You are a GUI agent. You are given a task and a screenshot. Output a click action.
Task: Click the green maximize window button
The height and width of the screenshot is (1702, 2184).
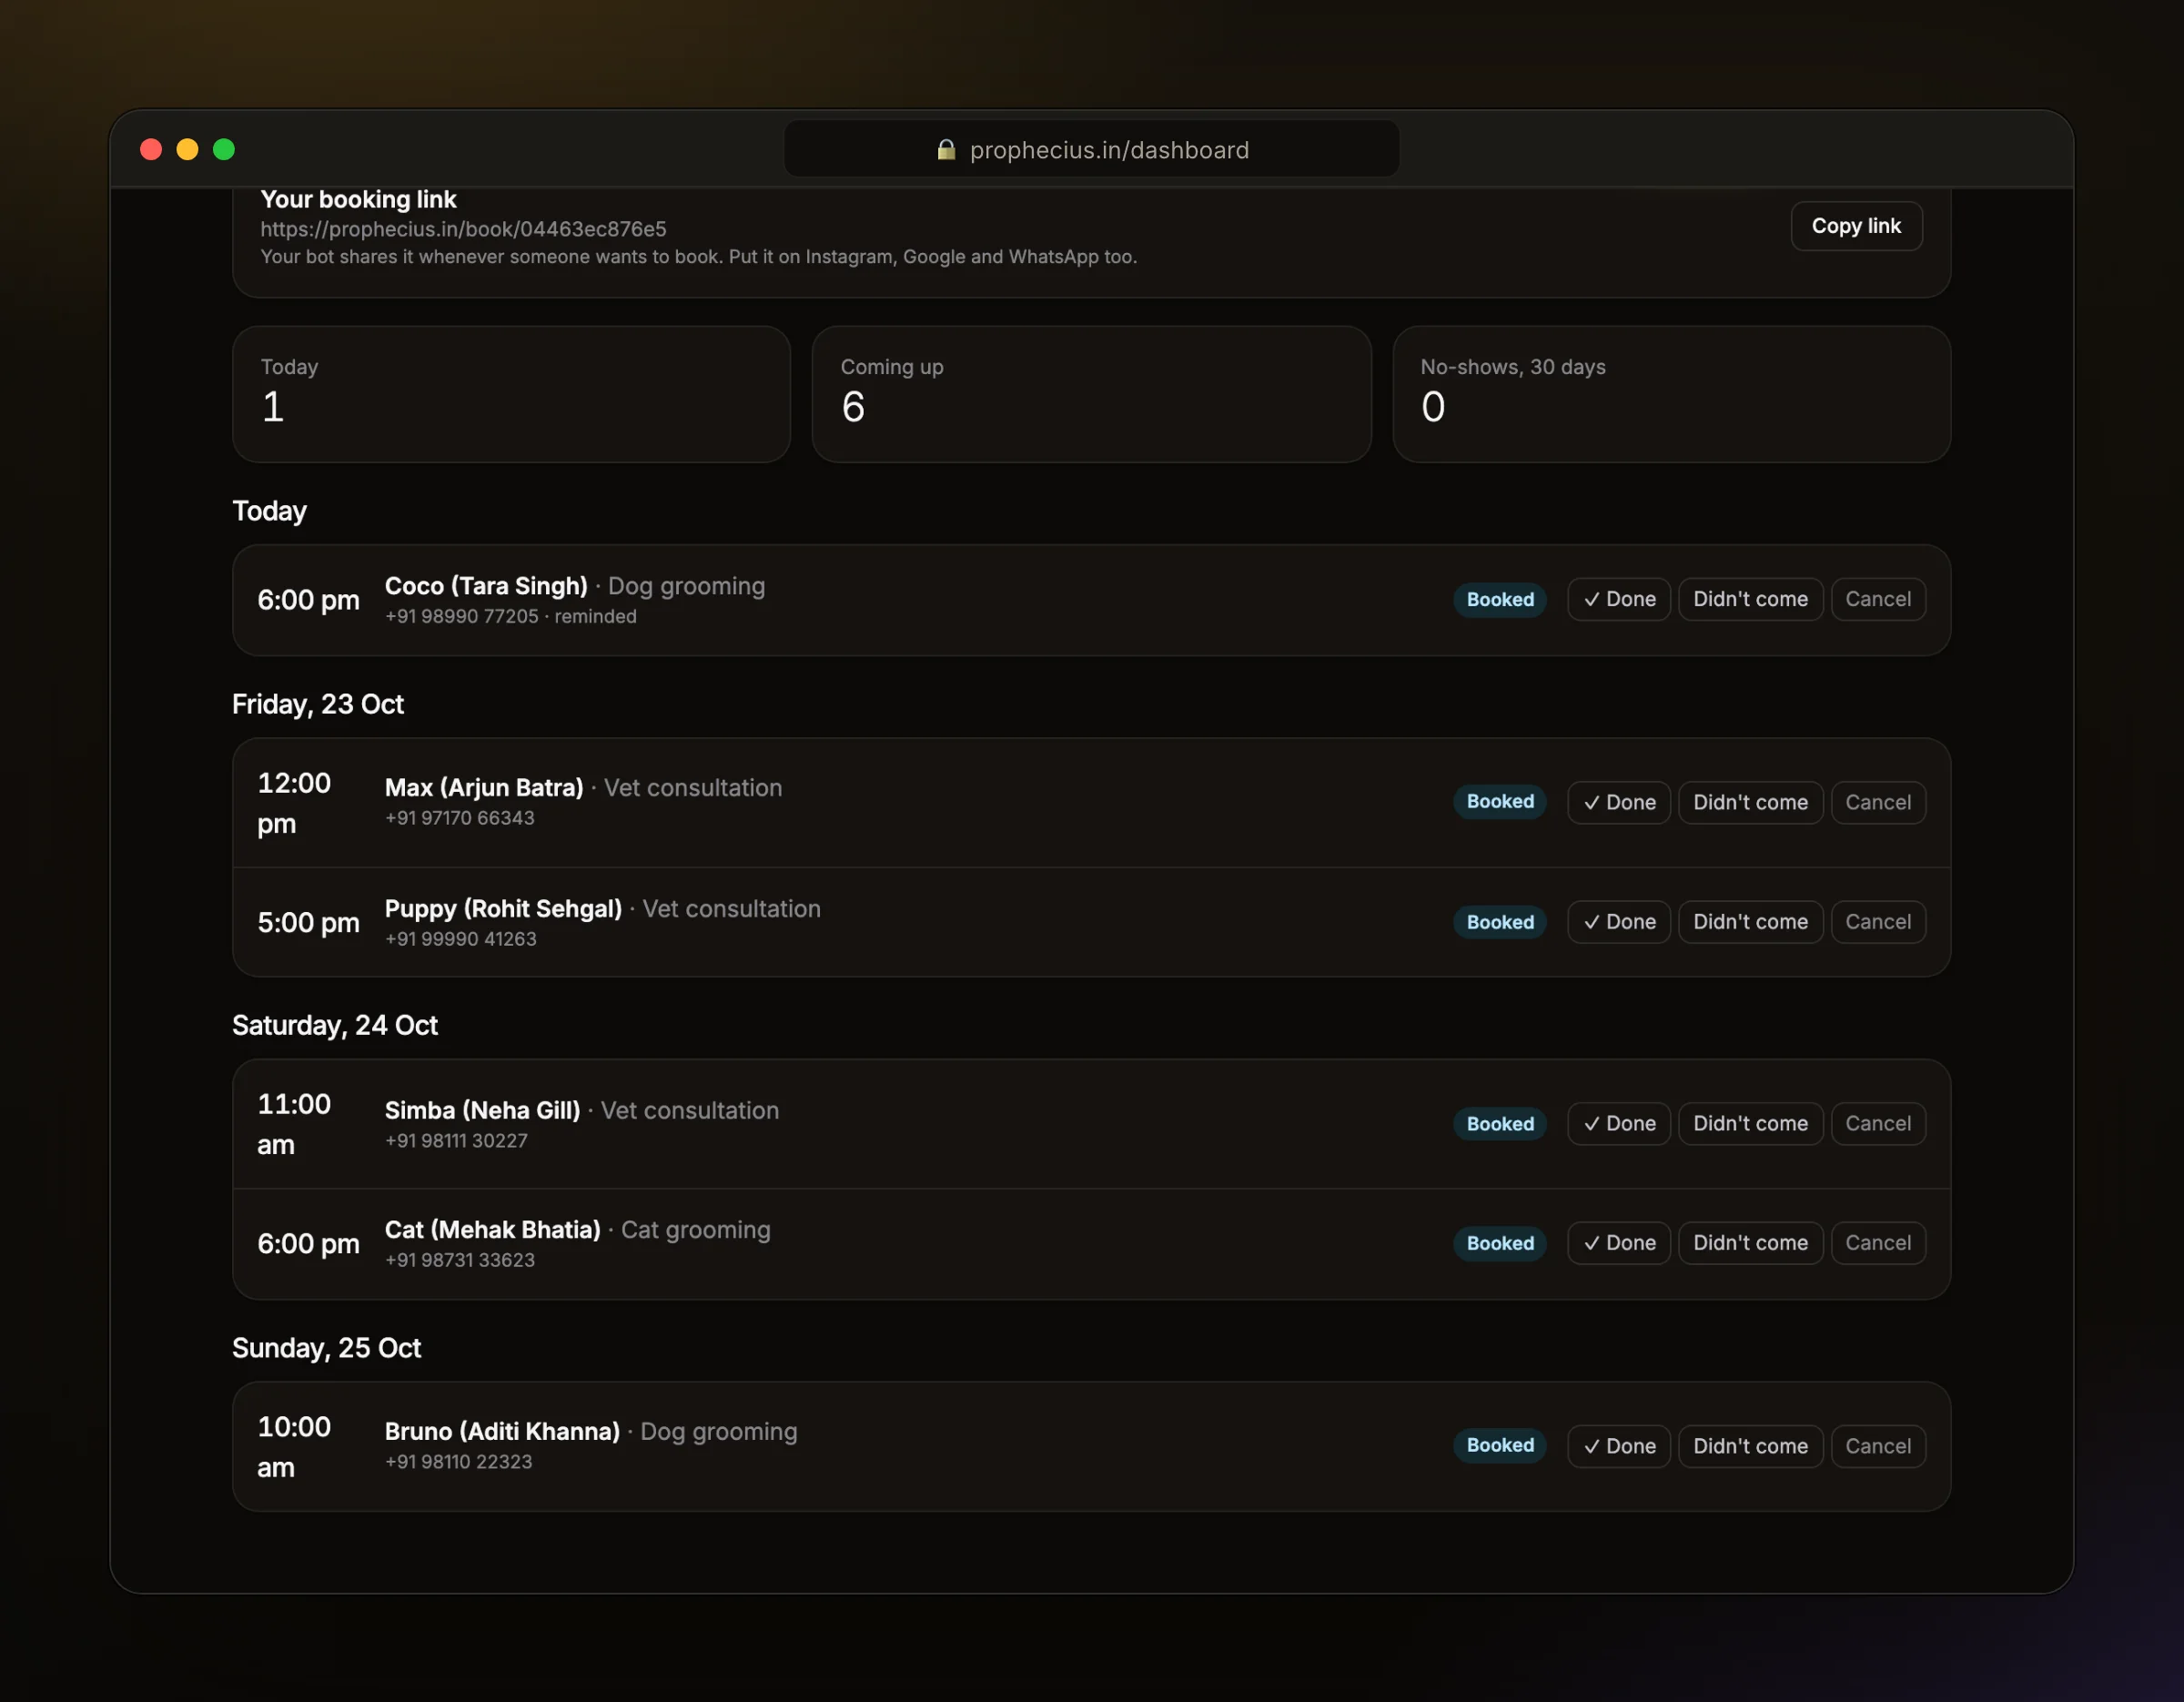[x=224, y=150]
